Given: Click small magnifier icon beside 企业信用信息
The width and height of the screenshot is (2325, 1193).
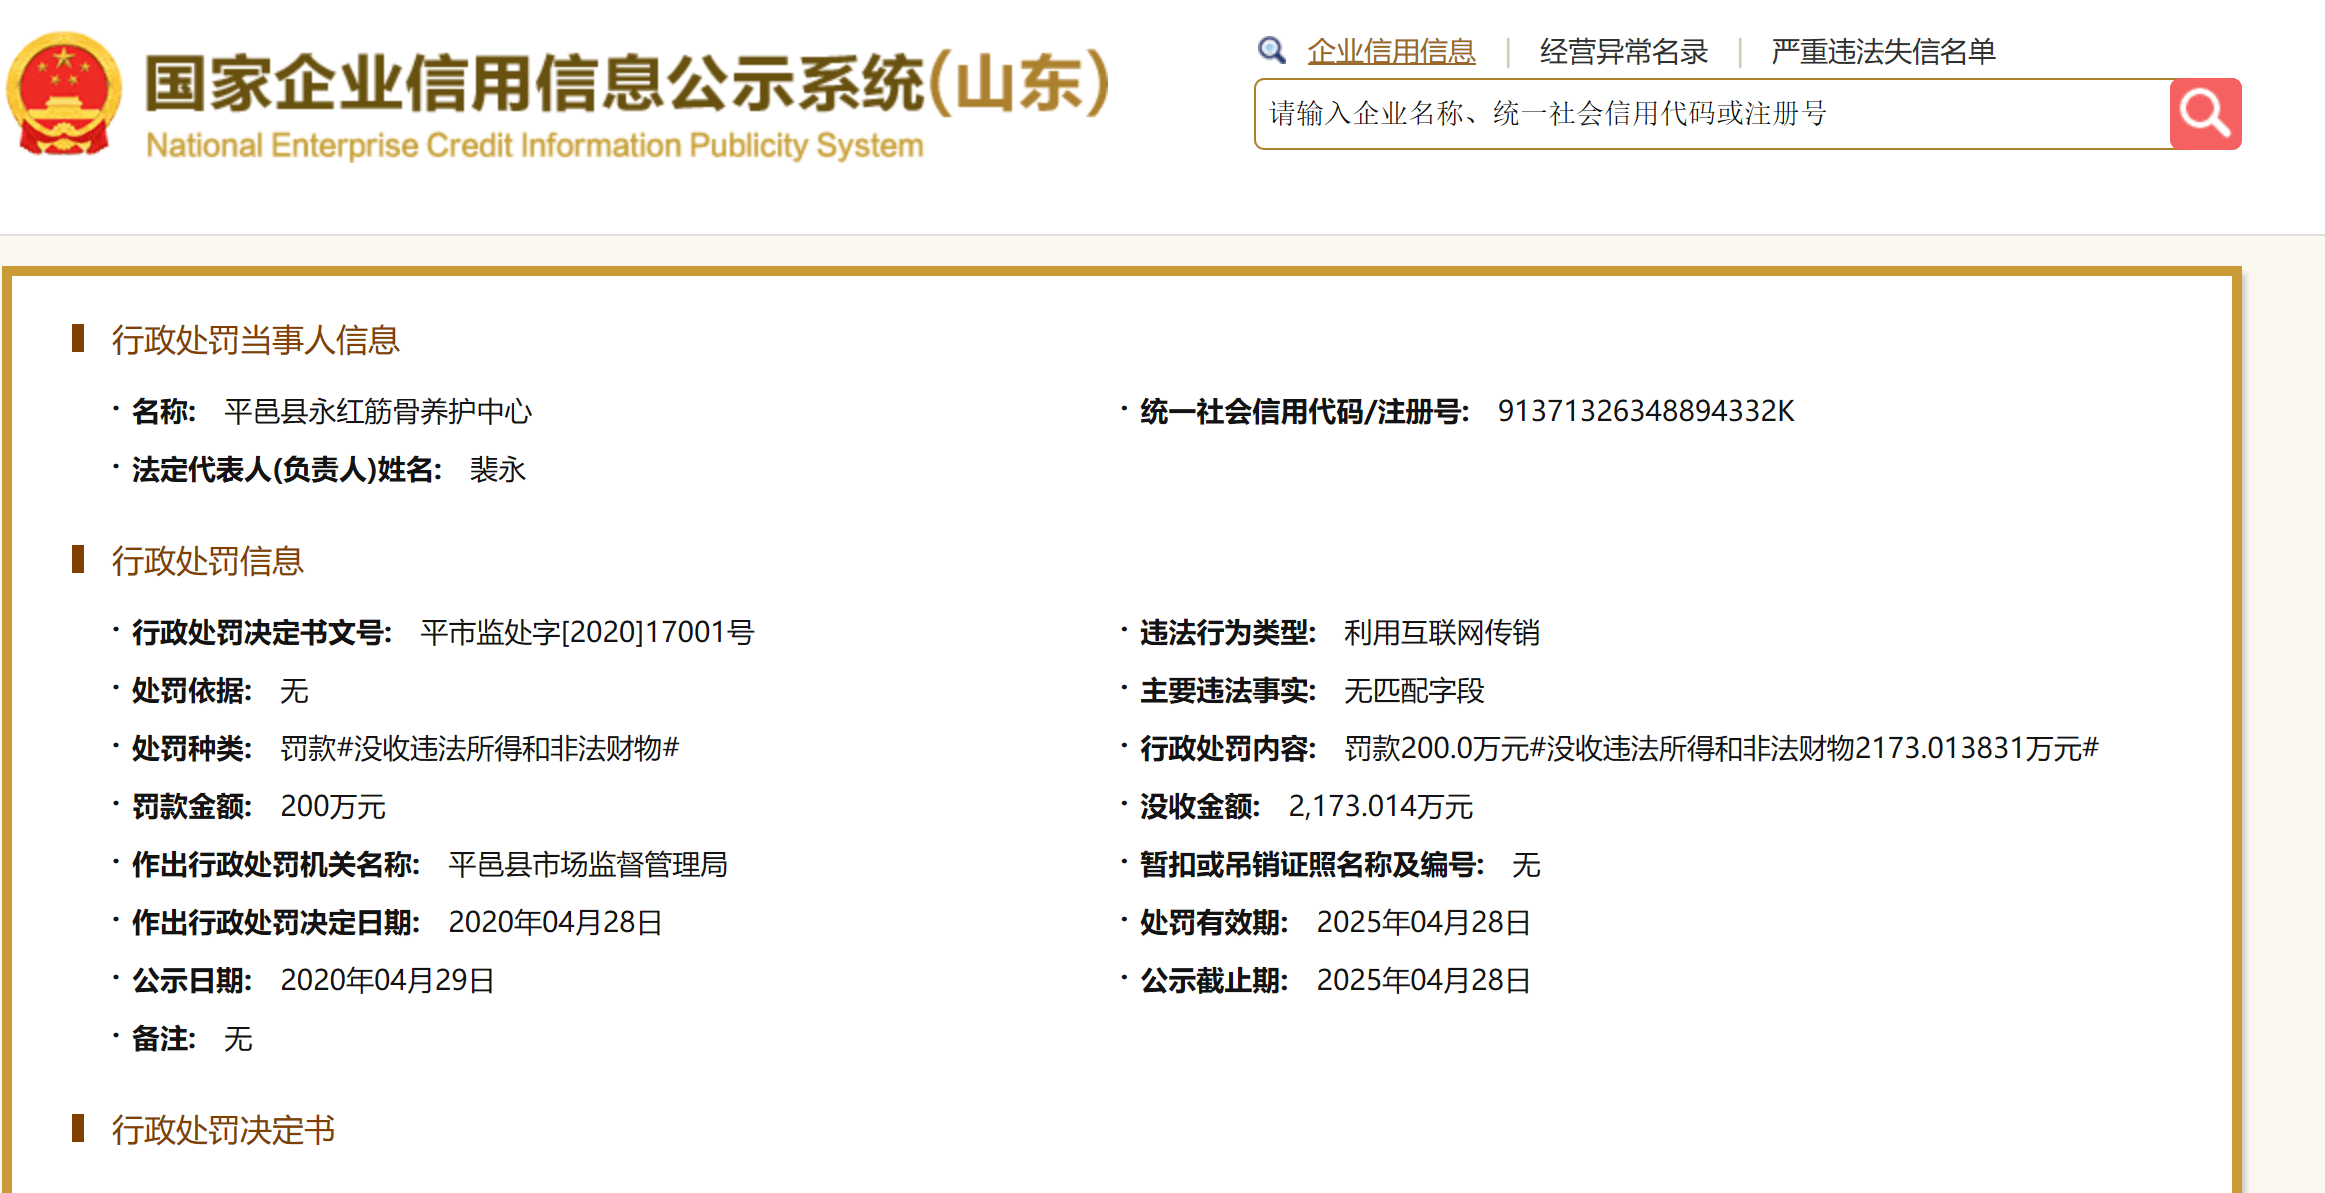Looking at the screenshot, I should coord(1271,50).
